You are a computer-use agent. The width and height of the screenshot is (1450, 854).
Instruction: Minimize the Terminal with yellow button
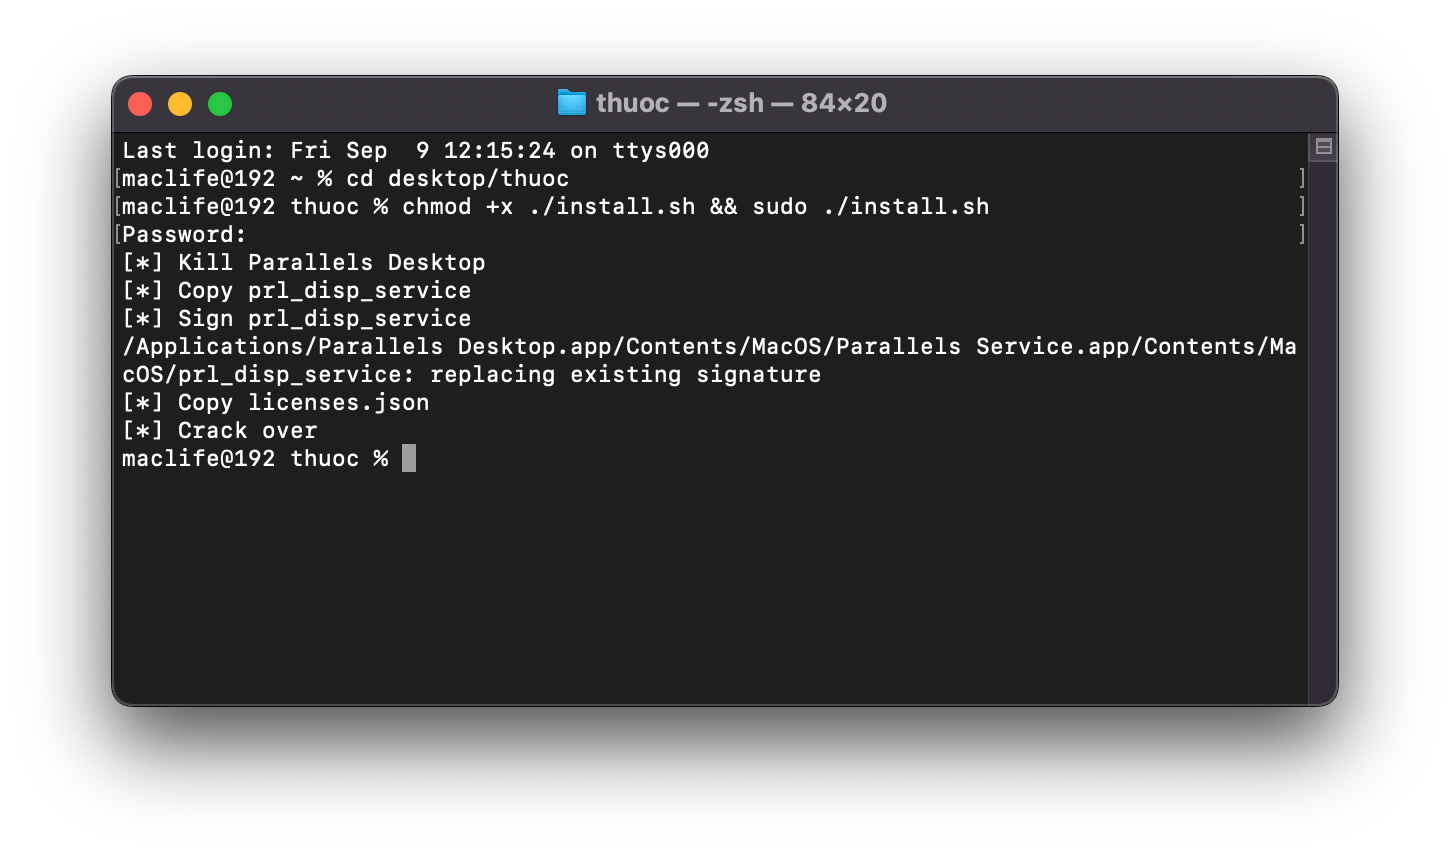(180, 104)
